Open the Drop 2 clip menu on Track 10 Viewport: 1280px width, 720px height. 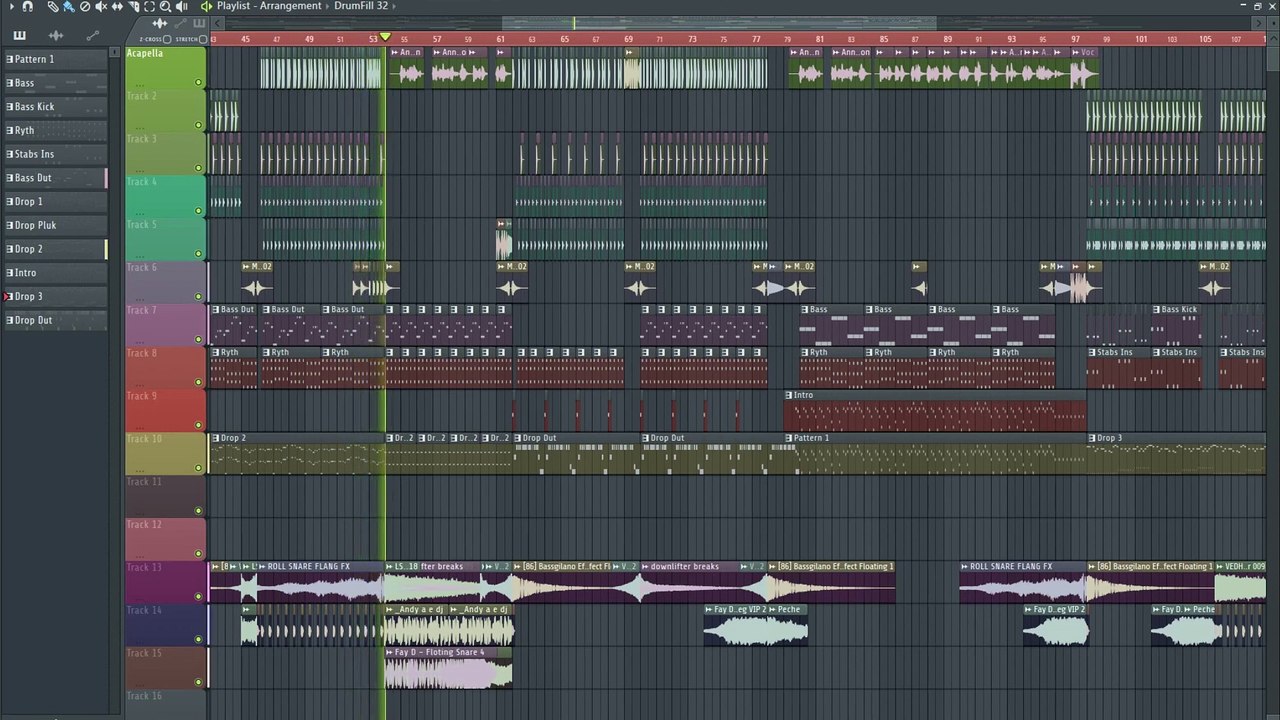(x=215, y=438)
